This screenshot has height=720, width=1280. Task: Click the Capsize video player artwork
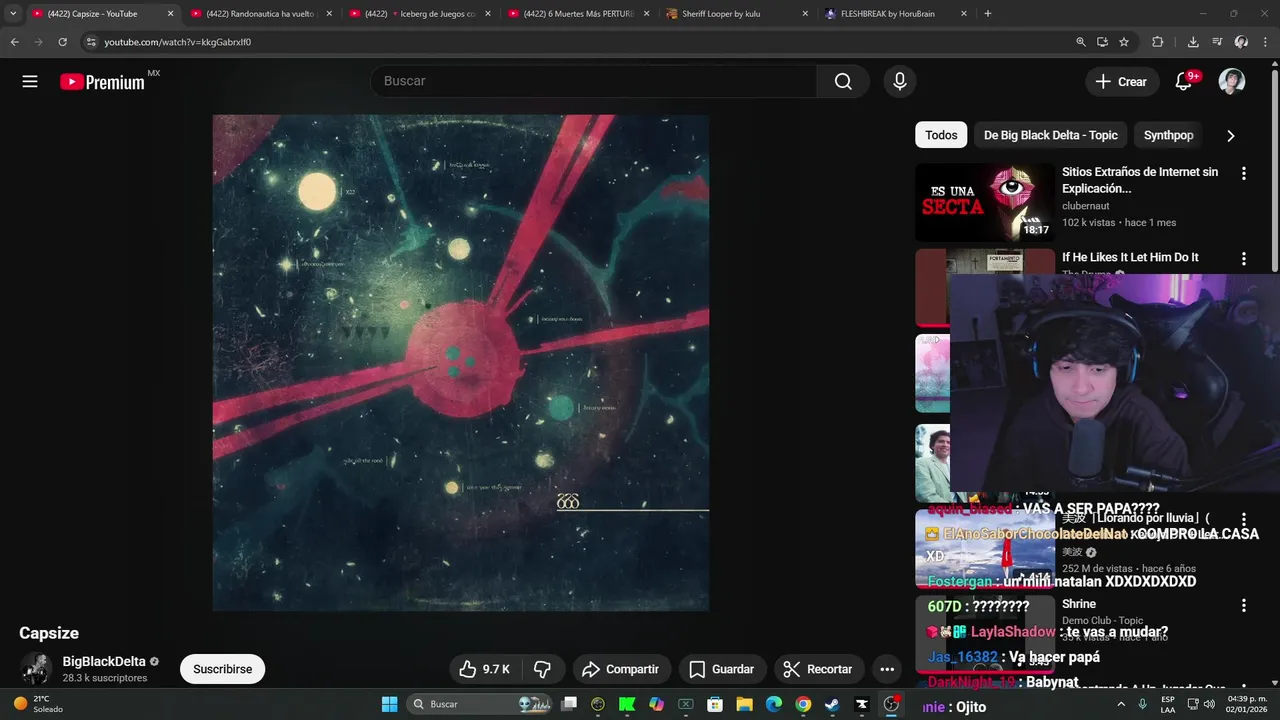tap(461, 363)
